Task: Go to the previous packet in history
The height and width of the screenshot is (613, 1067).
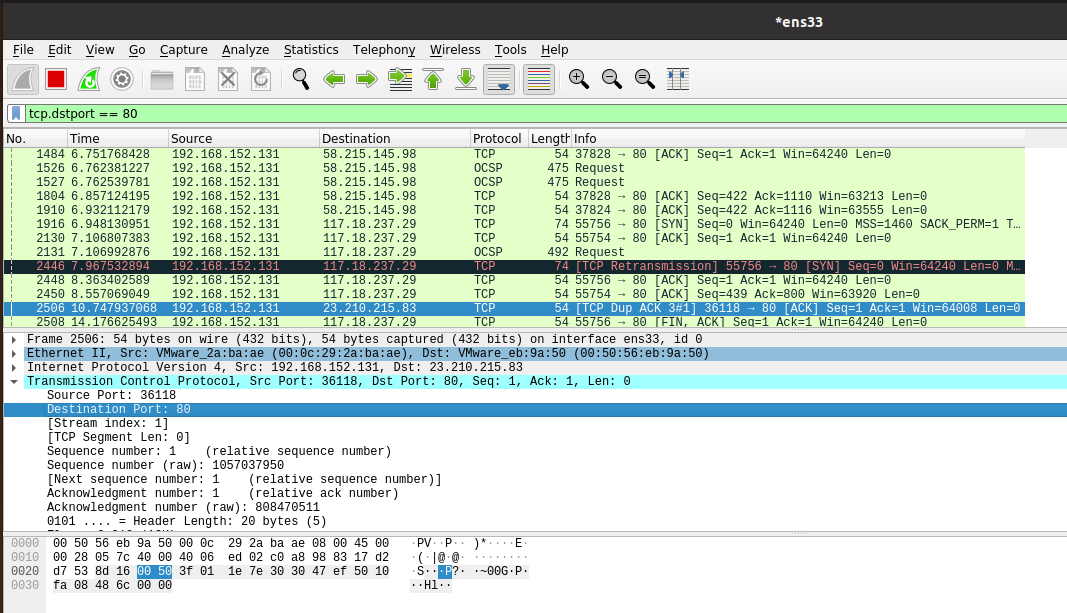Action: point(334,79)
